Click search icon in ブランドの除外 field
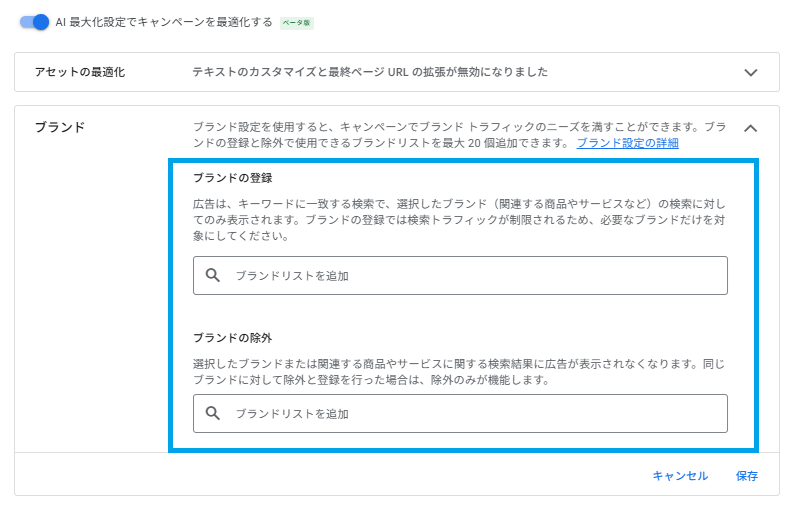 click(212, 413)
